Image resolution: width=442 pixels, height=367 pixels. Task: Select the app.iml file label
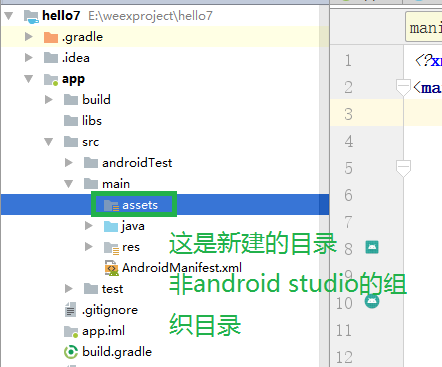pos(103,331)
